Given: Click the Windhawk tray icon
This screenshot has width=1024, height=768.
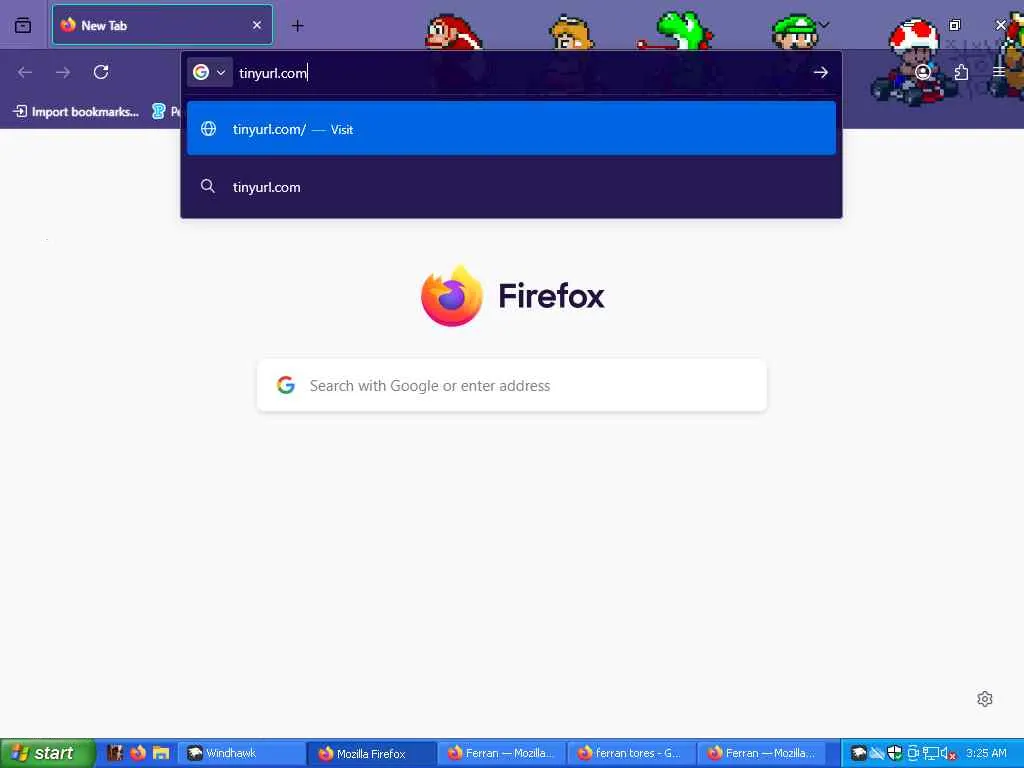Looking at the screenshot, I should 858,753.
